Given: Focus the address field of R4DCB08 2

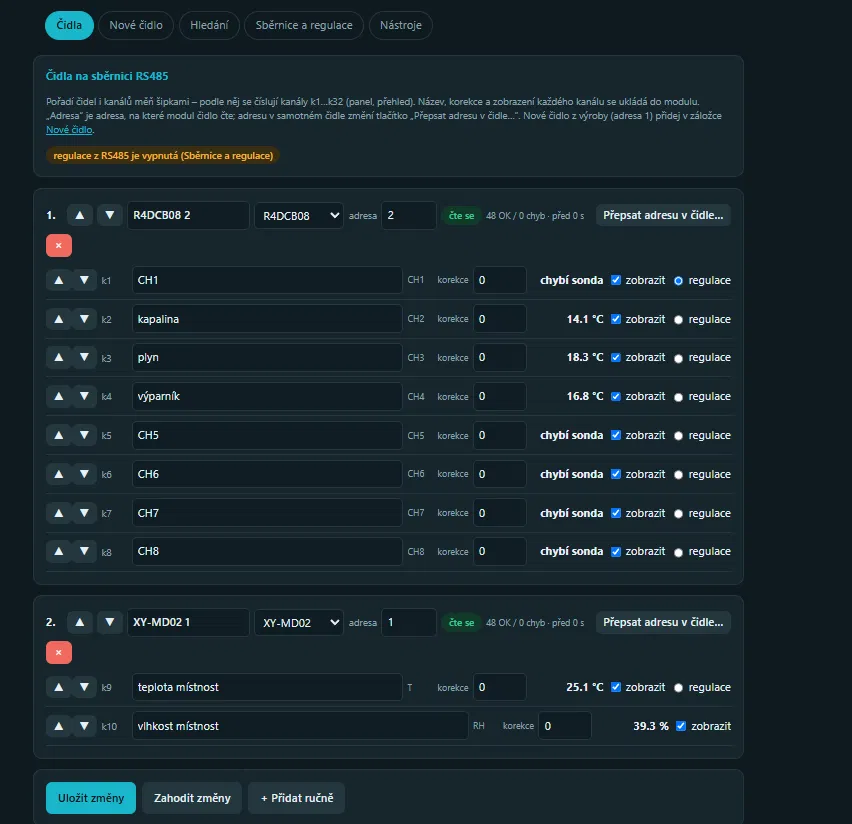Looking at the screenshot, I should (x=409, y=215).
